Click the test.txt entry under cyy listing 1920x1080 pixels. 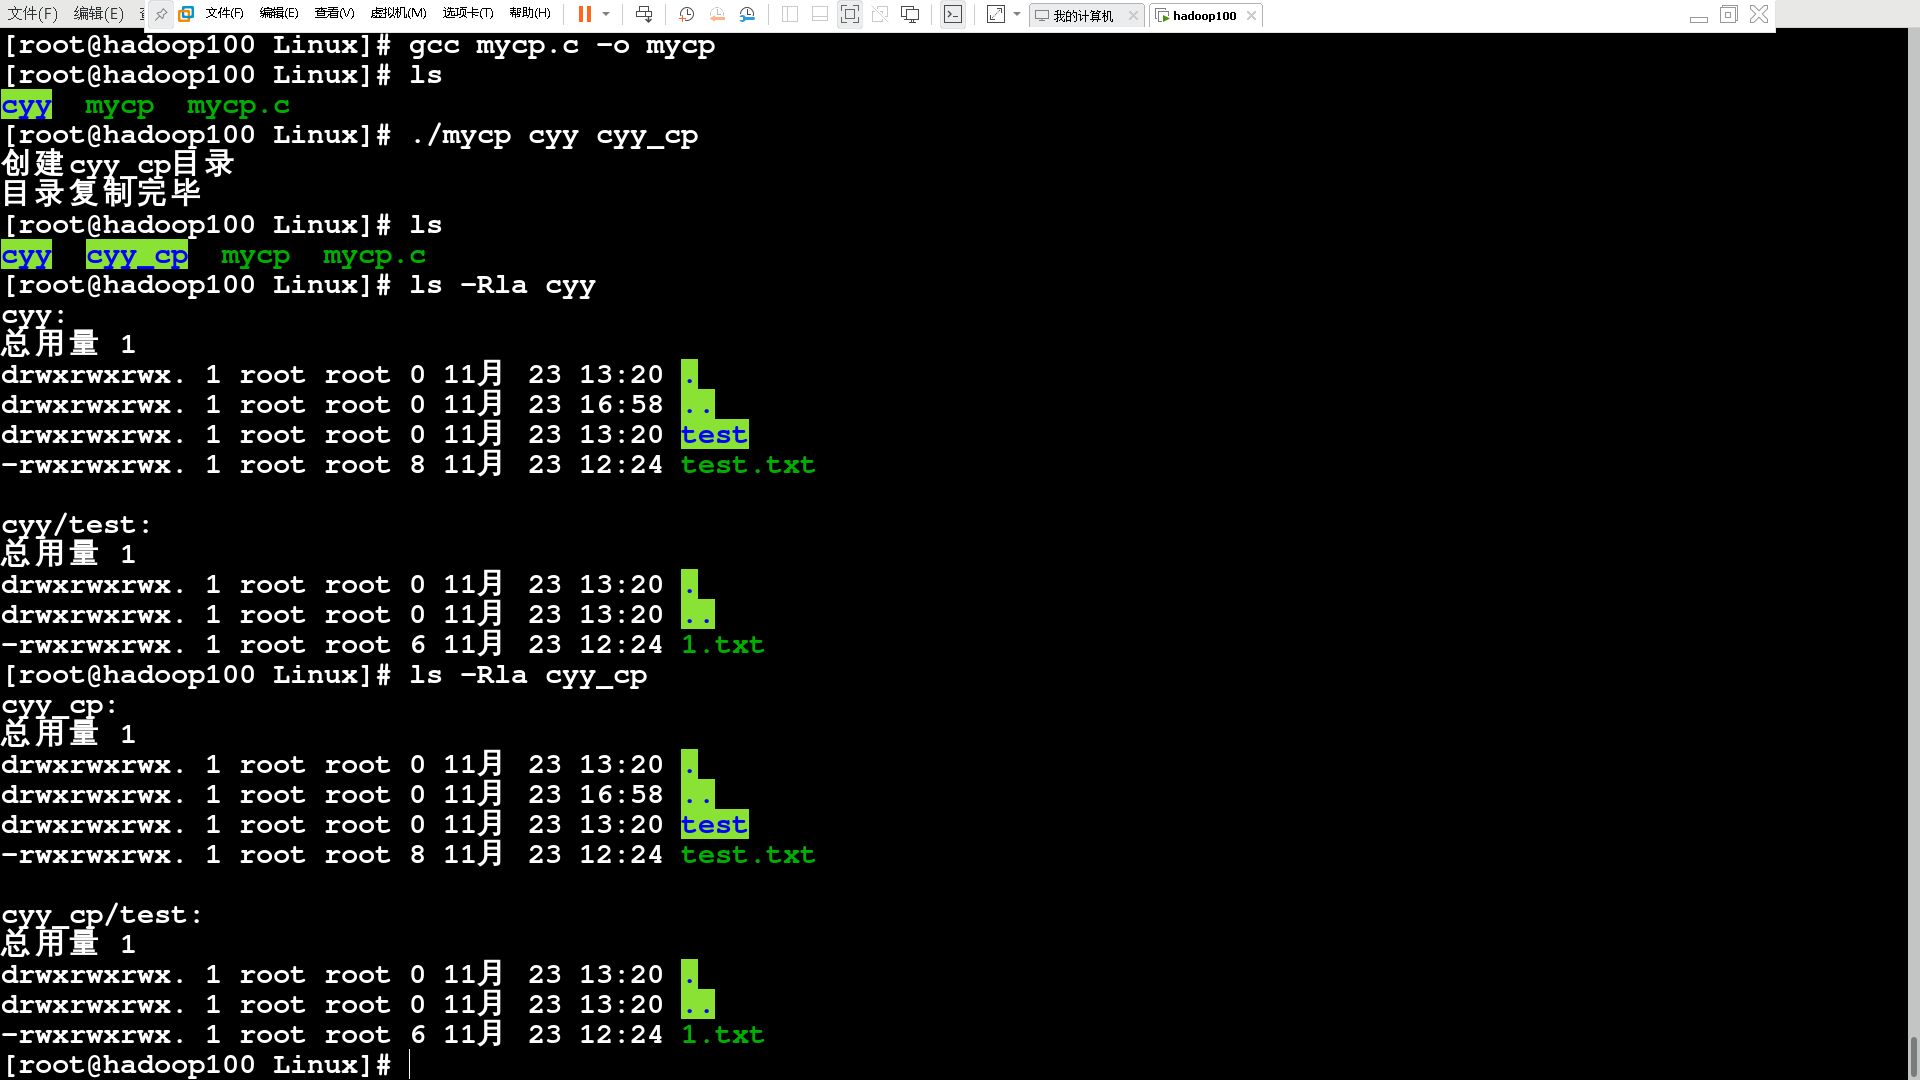(x=748, y=465)
